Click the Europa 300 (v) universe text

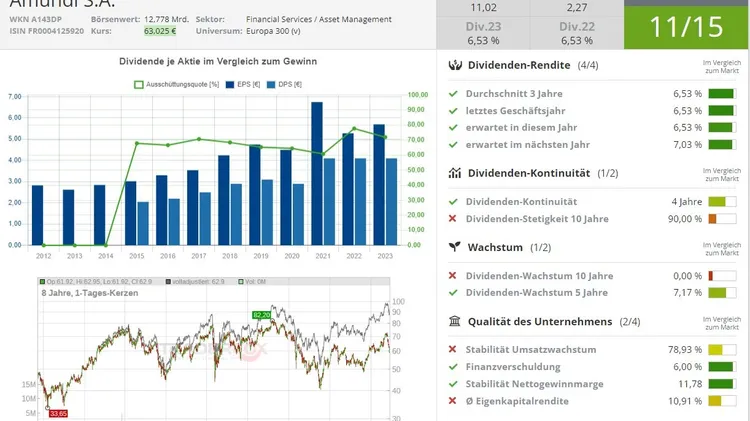(273, 31)
